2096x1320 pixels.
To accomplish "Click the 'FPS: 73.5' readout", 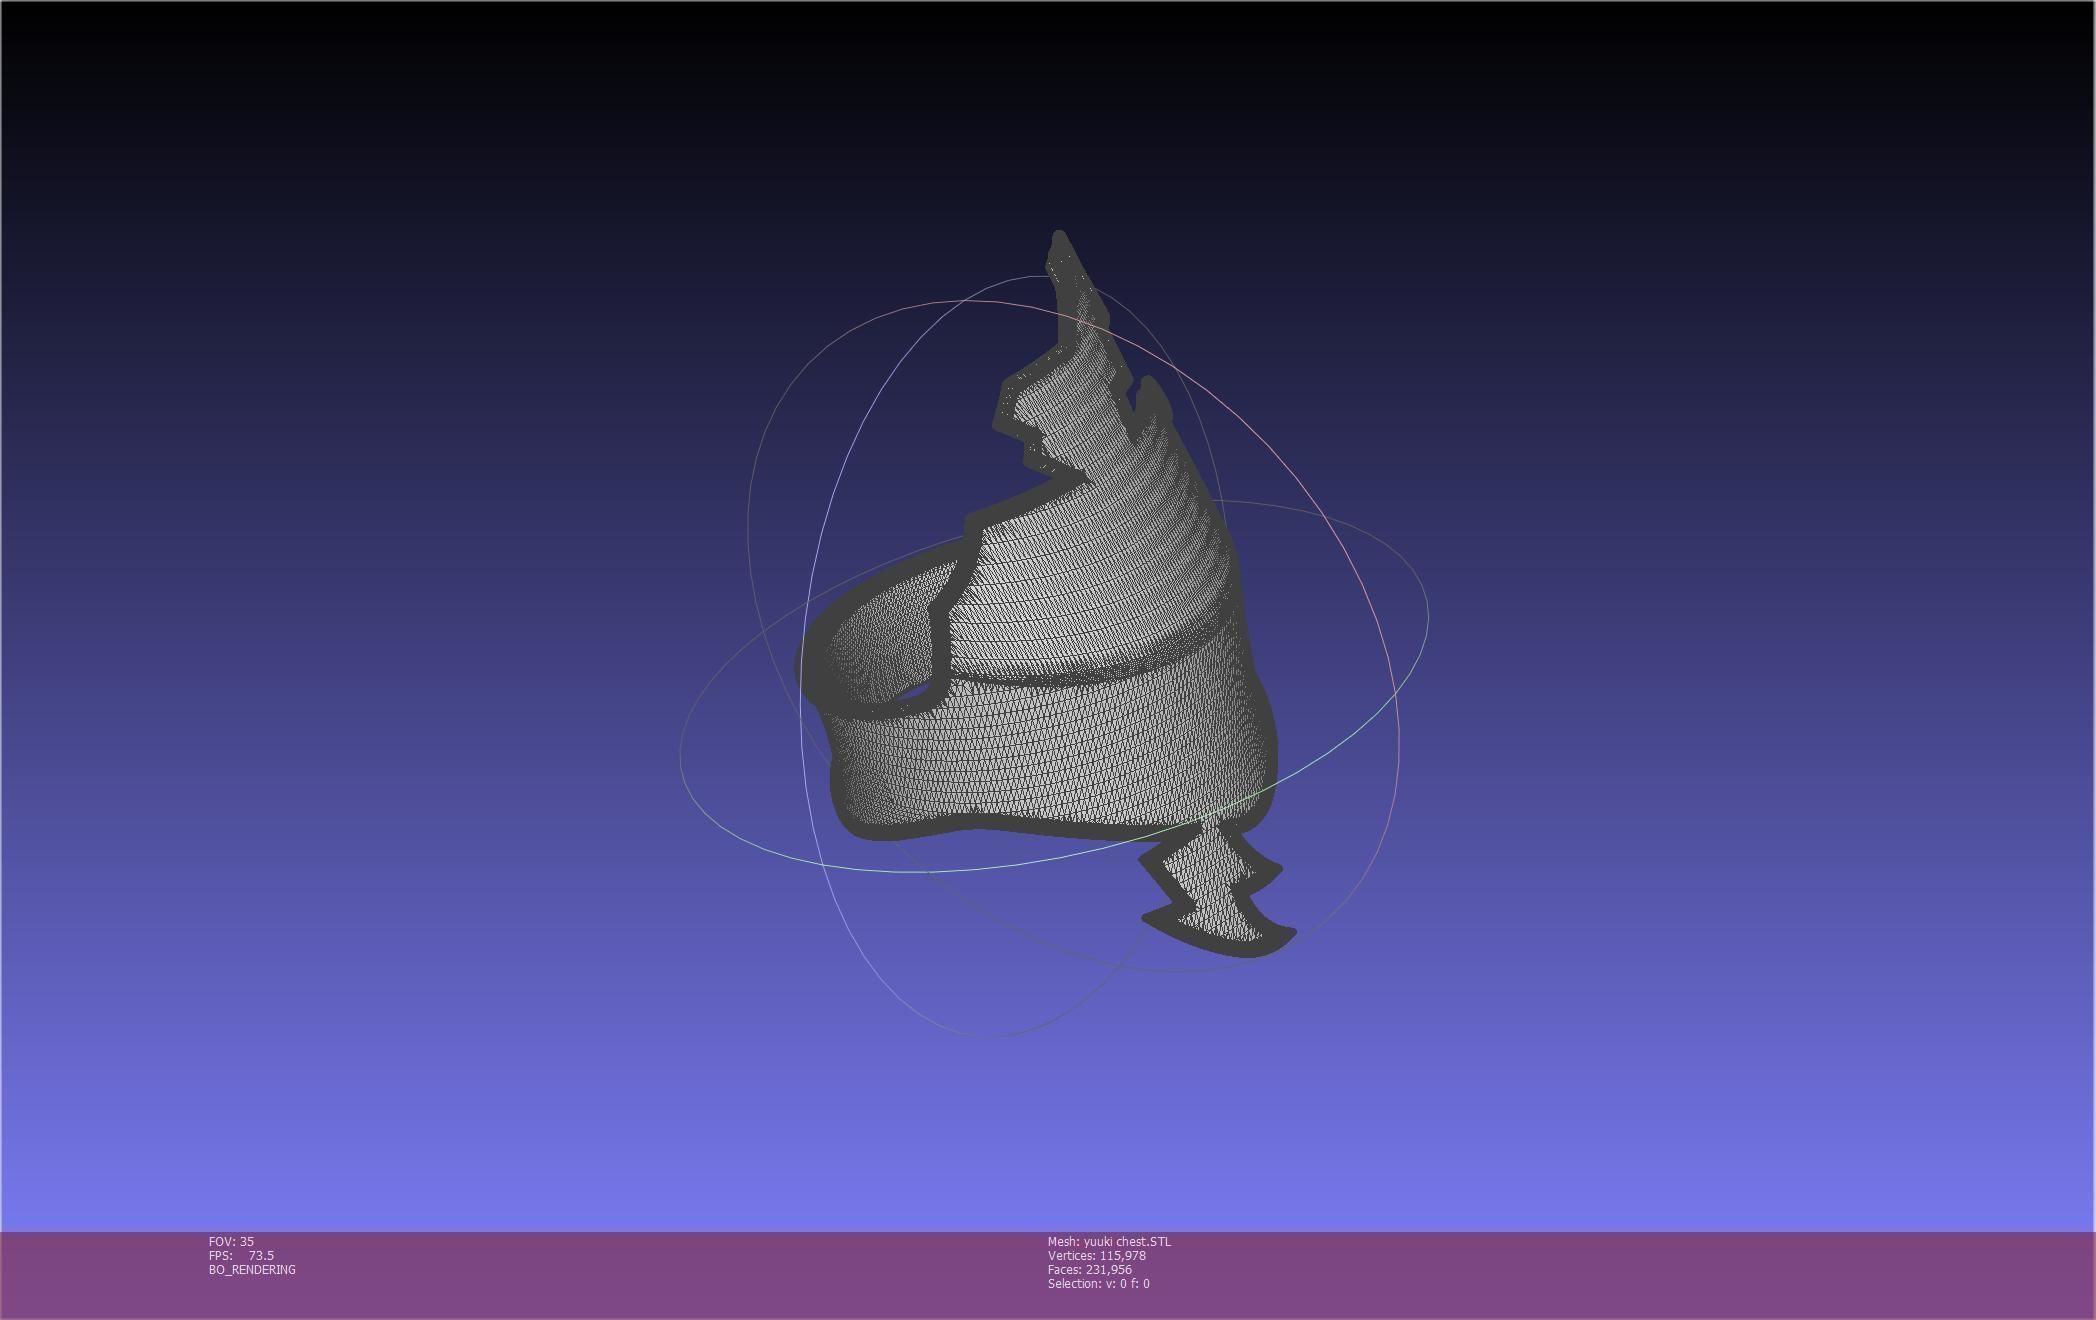I will [241, 1255].
